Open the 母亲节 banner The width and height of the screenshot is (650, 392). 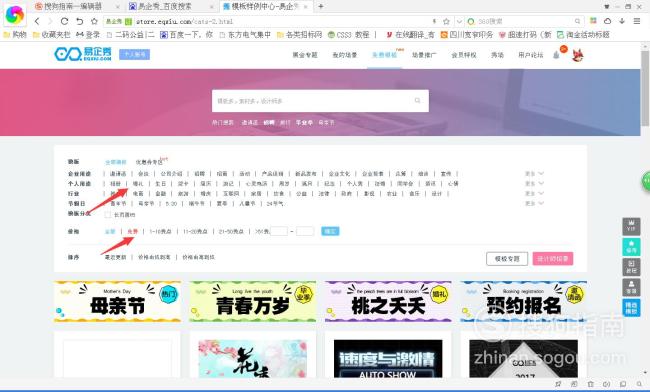[117, 301]
